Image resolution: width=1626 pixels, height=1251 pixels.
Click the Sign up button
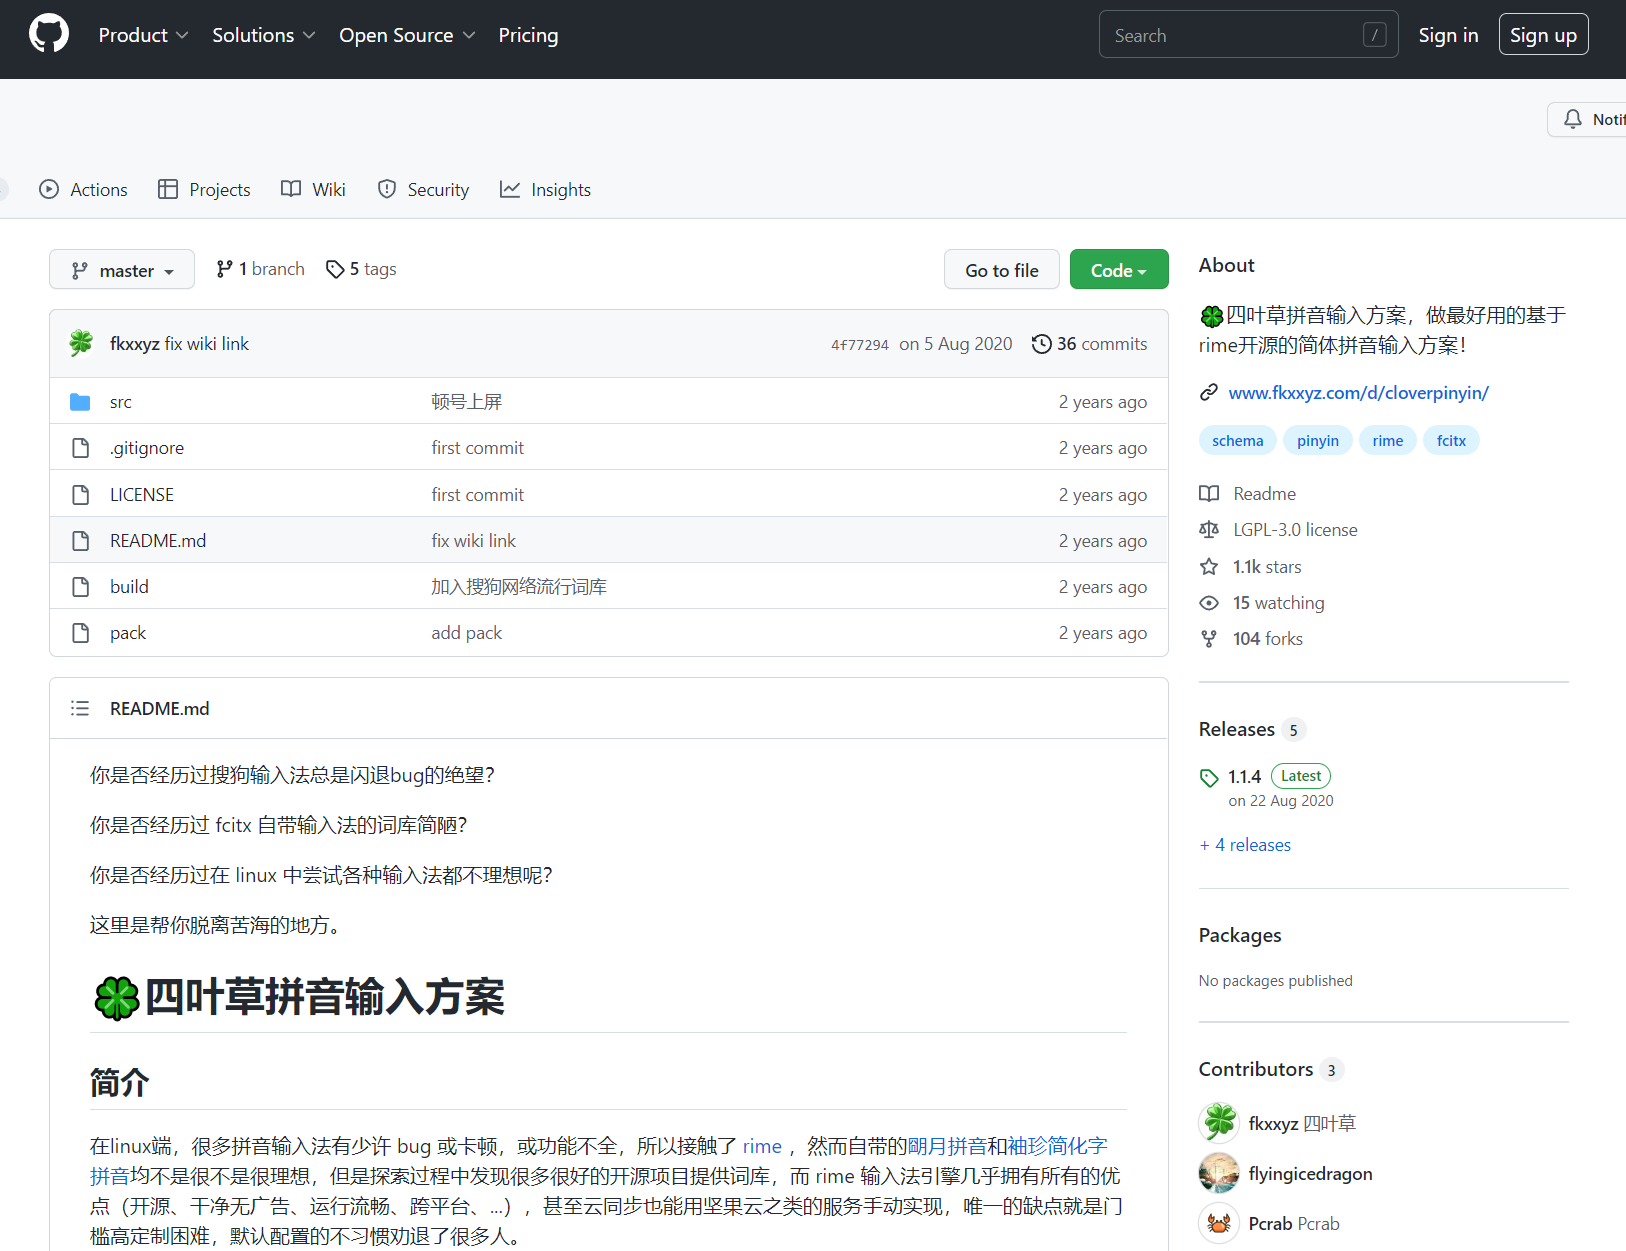(1543, 35)
